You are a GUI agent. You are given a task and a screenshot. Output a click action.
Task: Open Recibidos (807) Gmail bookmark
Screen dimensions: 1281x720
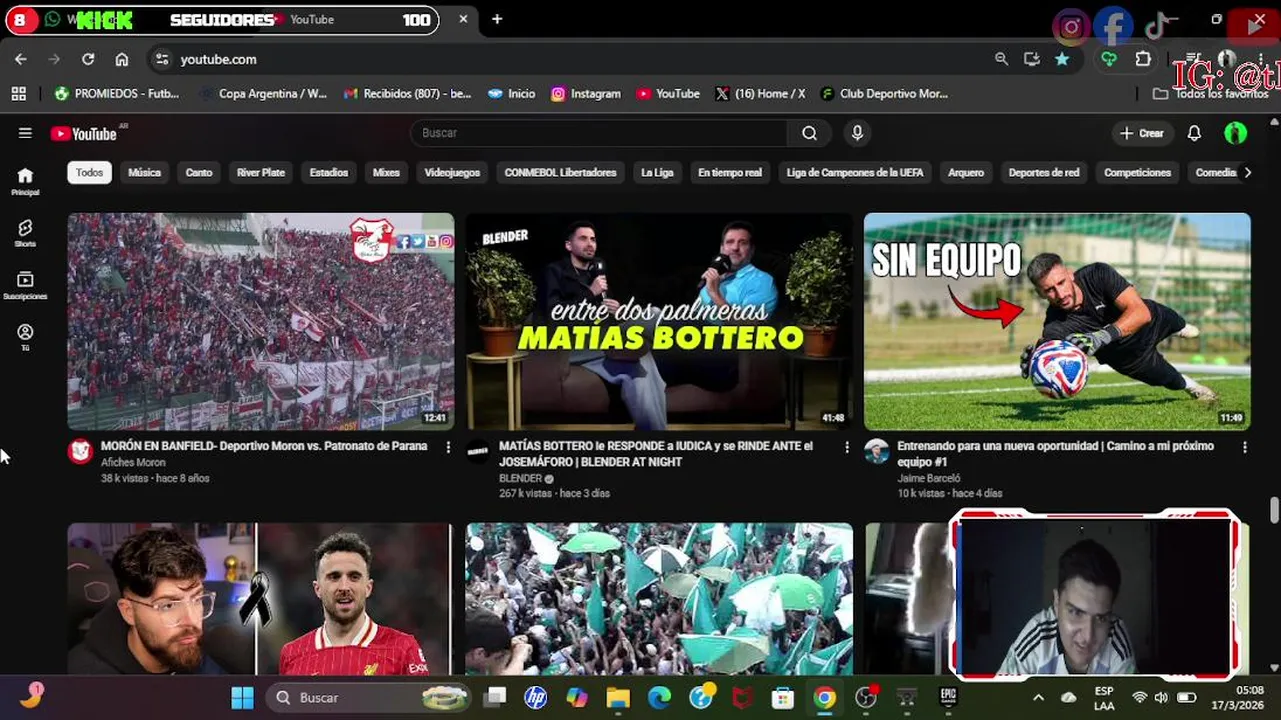coord(407,93)
